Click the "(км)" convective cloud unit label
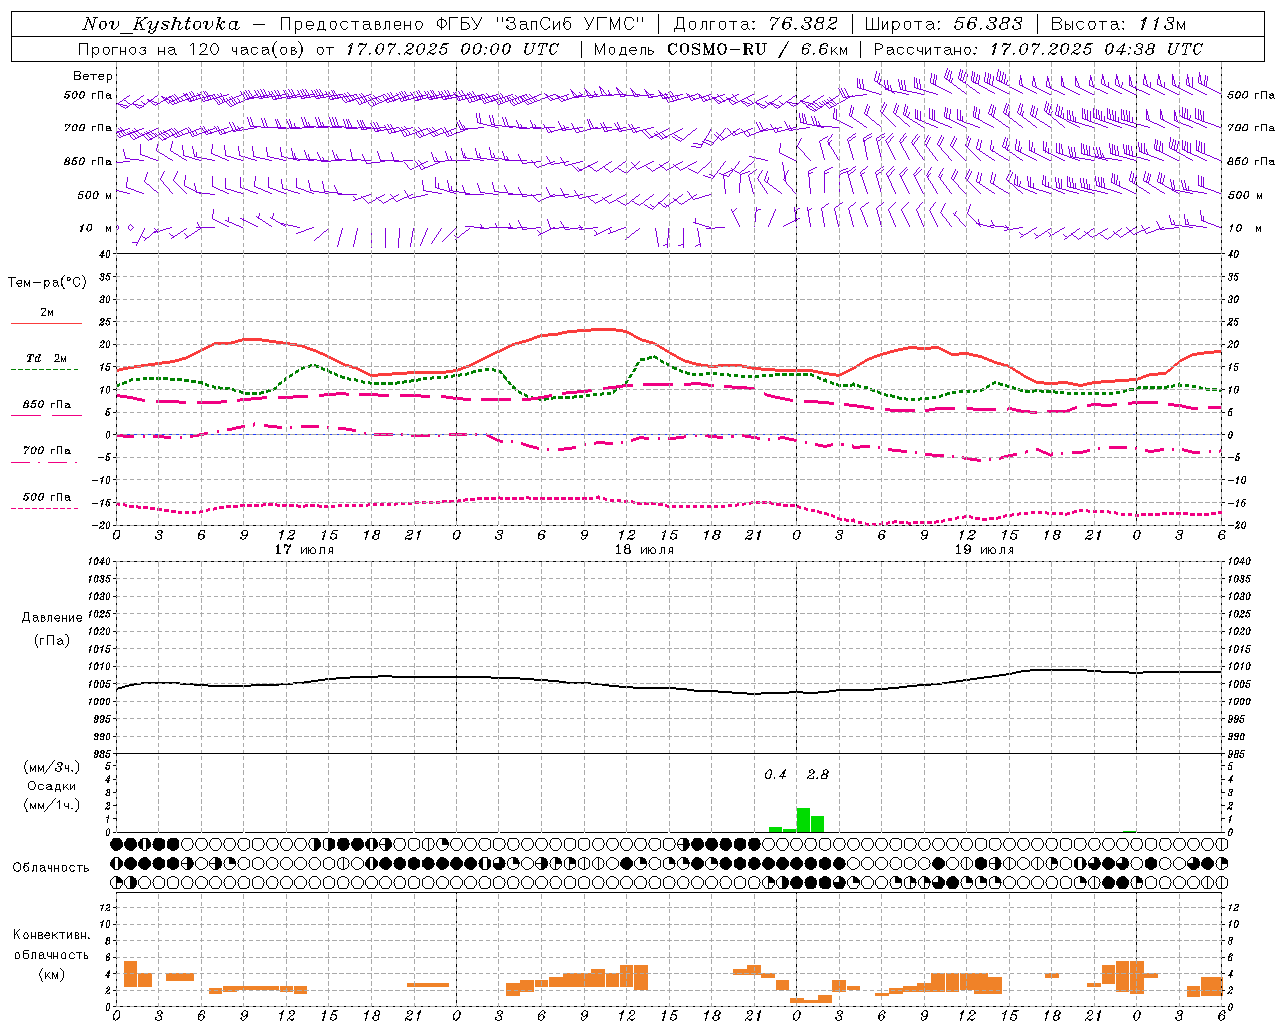The height and width of the screenshot is (1024, 1280). click(51, 974)
